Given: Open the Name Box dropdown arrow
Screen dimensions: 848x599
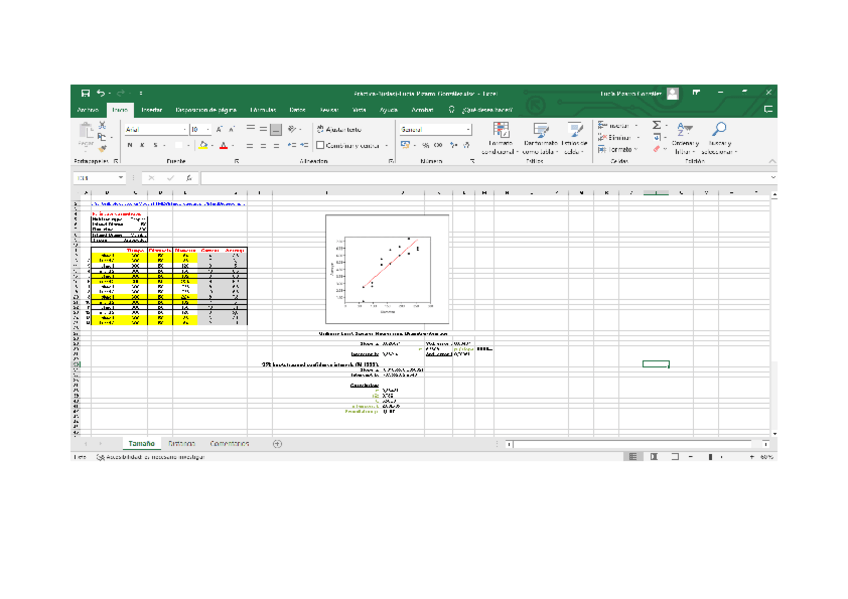Looking at the screenshot, I should (121, 178).
